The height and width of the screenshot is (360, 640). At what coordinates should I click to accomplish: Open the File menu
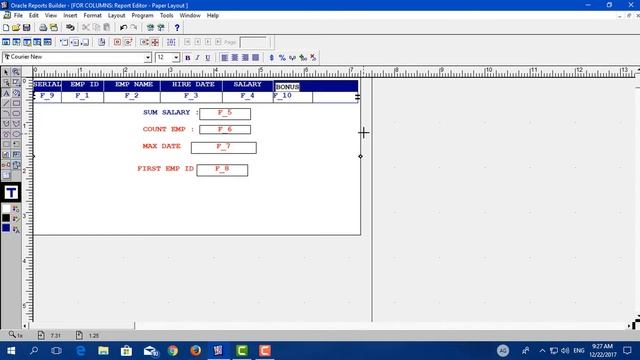coord(18,16)
